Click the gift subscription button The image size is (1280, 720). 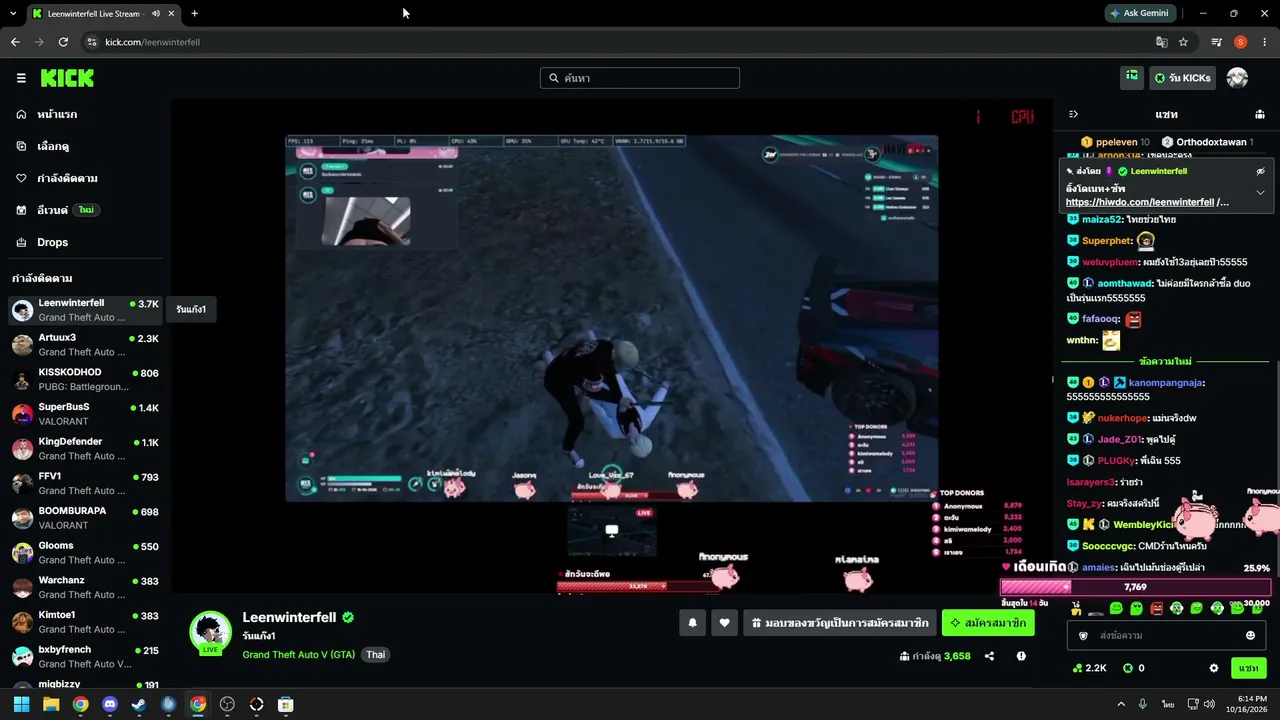point(840,623)
